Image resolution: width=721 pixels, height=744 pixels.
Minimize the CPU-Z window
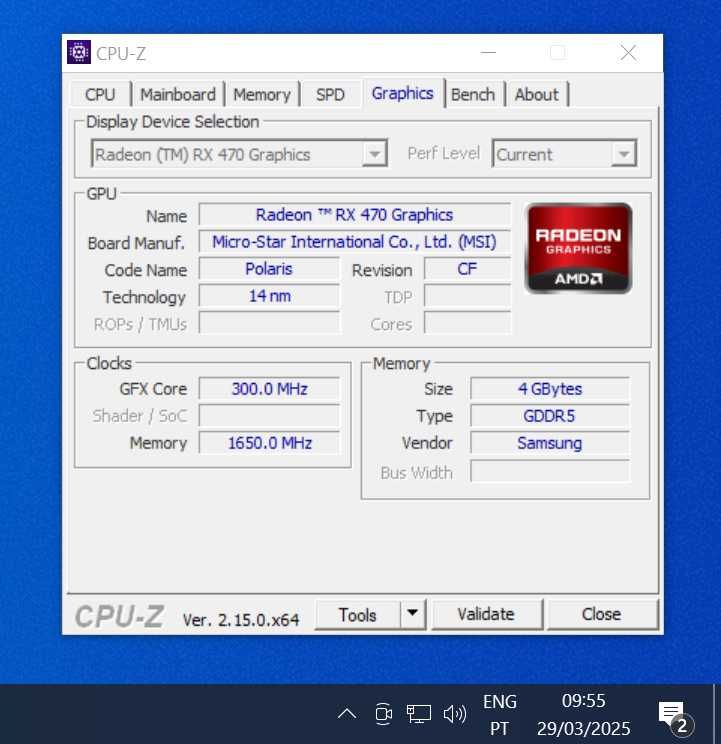click(x=489, y=53)
